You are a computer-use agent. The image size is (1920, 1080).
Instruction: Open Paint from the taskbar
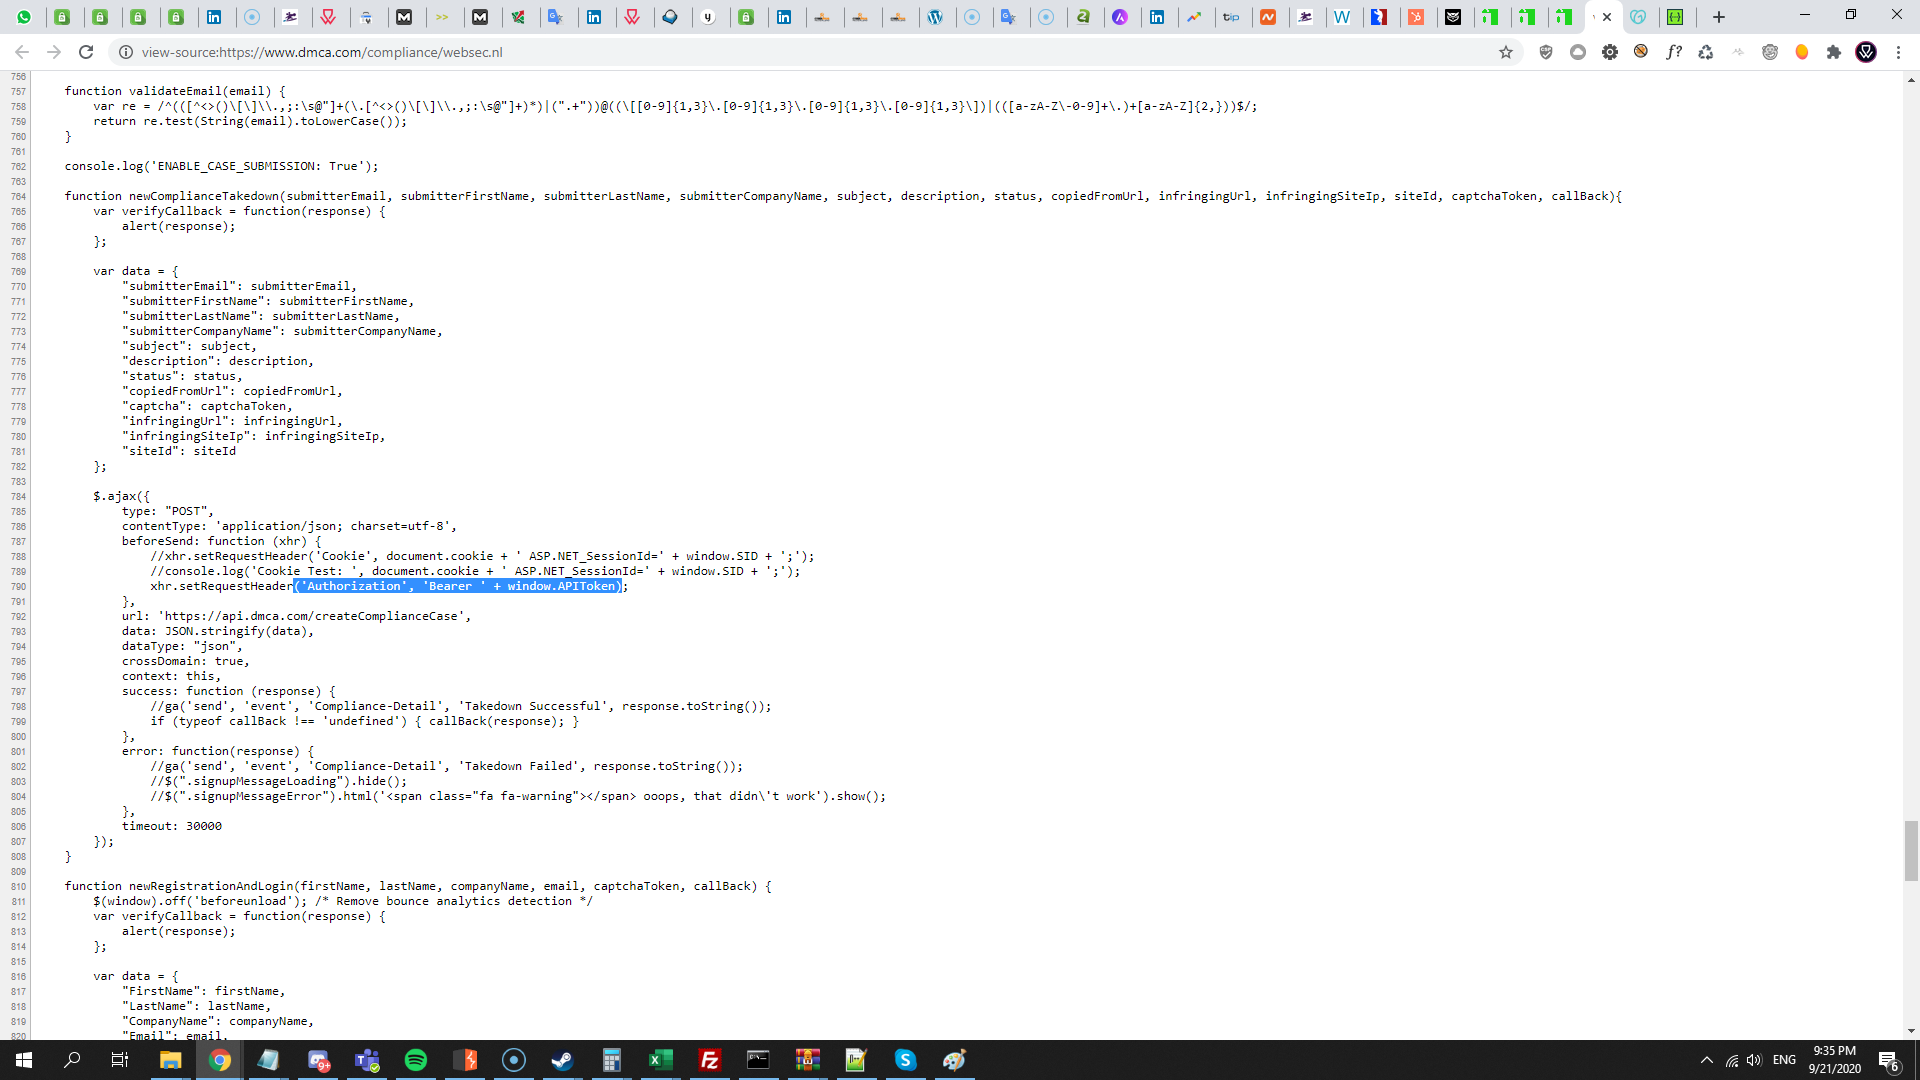pos(954,1060)
